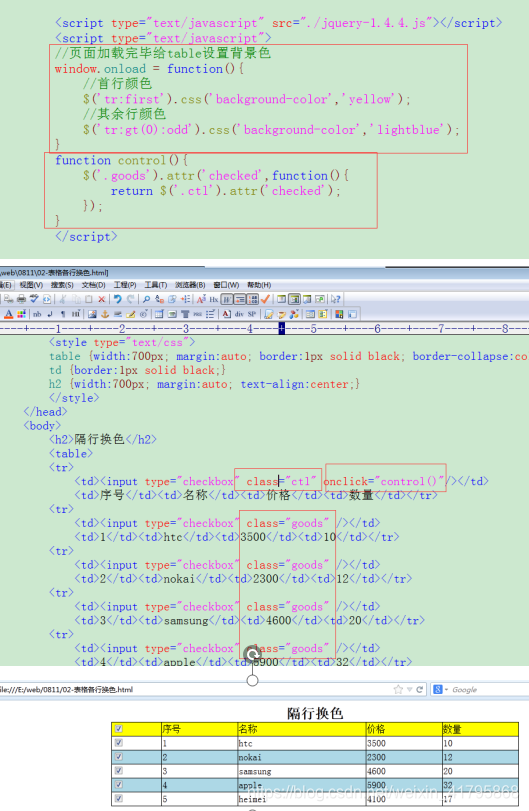
Task: Click the replace icon next to find
Action: point(159,299)
